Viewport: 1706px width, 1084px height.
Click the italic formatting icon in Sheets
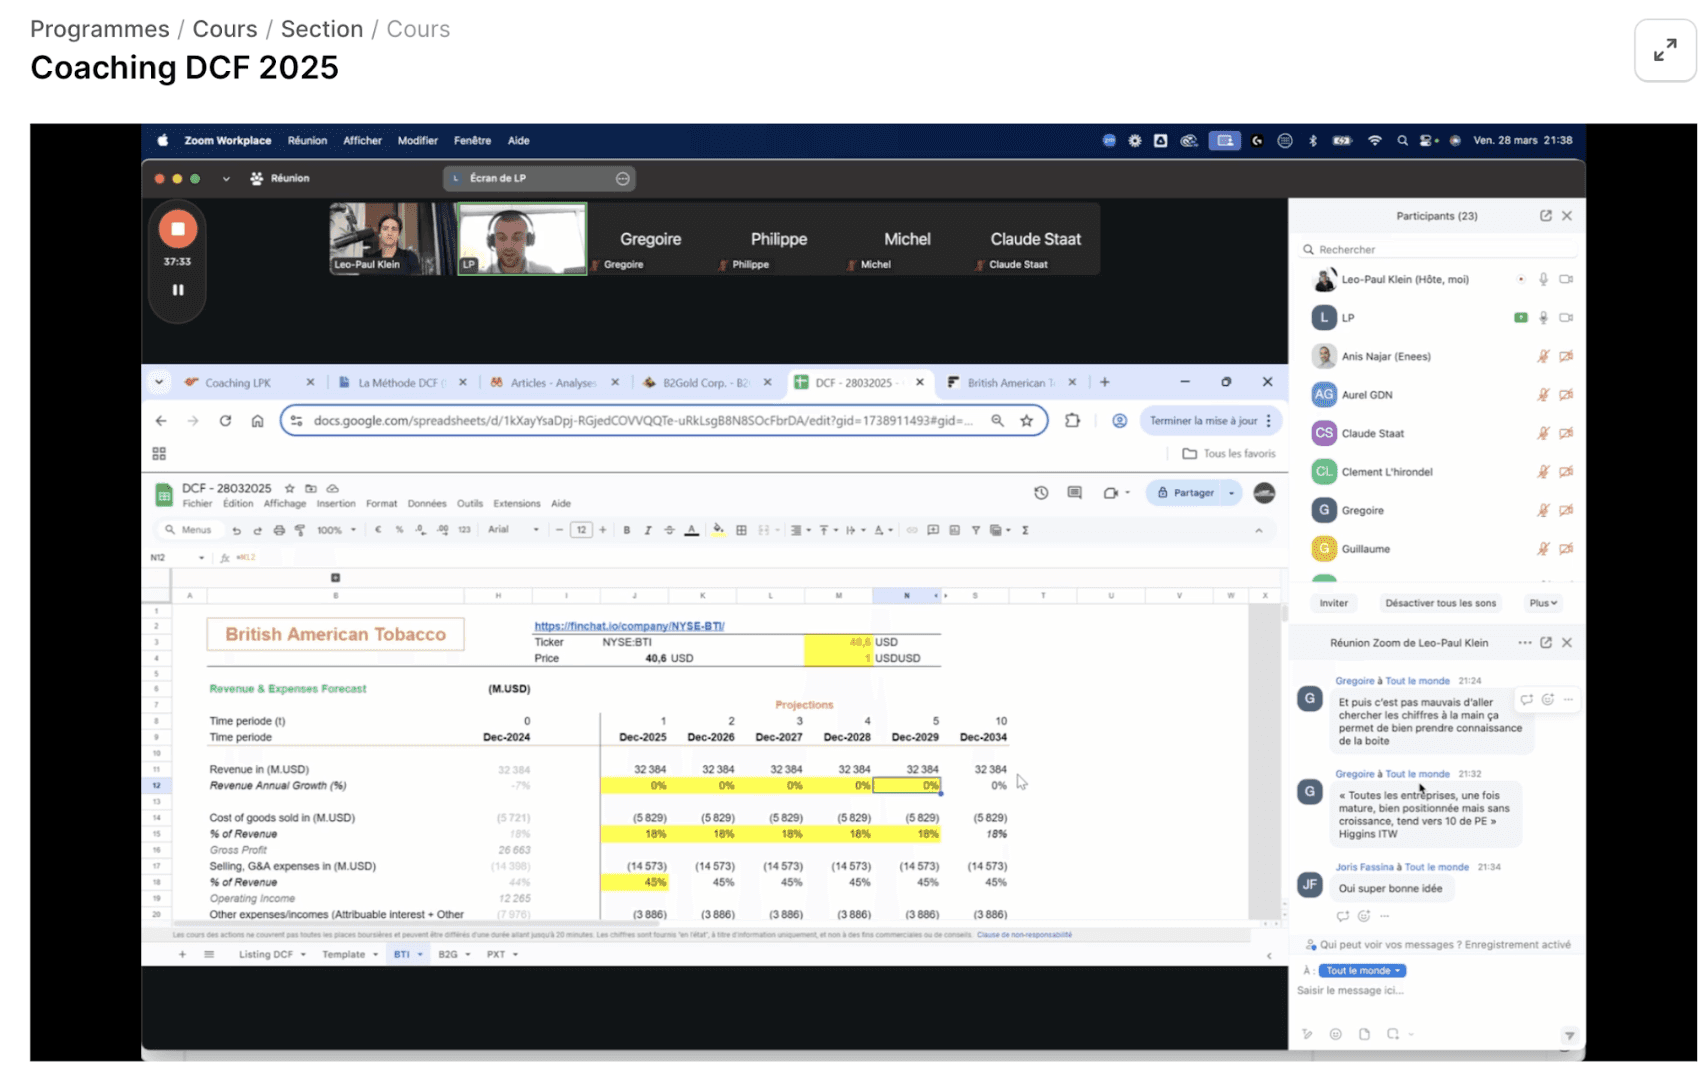tap(648, 530)
